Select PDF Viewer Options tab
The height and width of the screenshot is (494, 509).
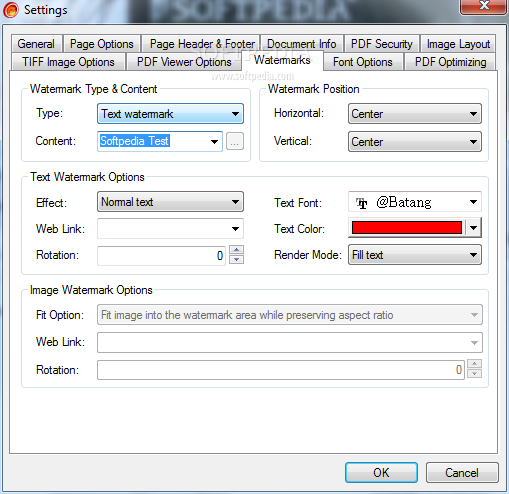pyautogui.click(x=184, y=62)
